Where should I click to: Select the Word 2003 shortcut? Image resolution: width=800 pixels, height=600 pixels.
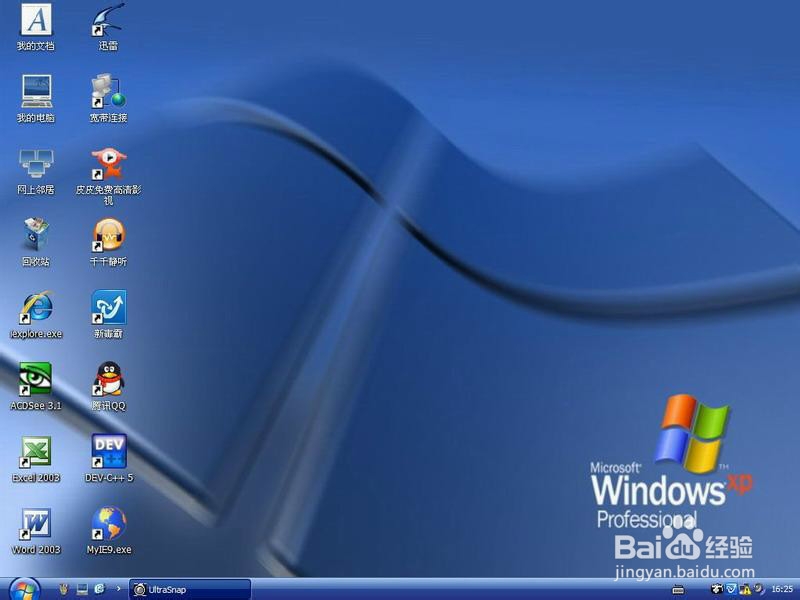pos(36,531)
